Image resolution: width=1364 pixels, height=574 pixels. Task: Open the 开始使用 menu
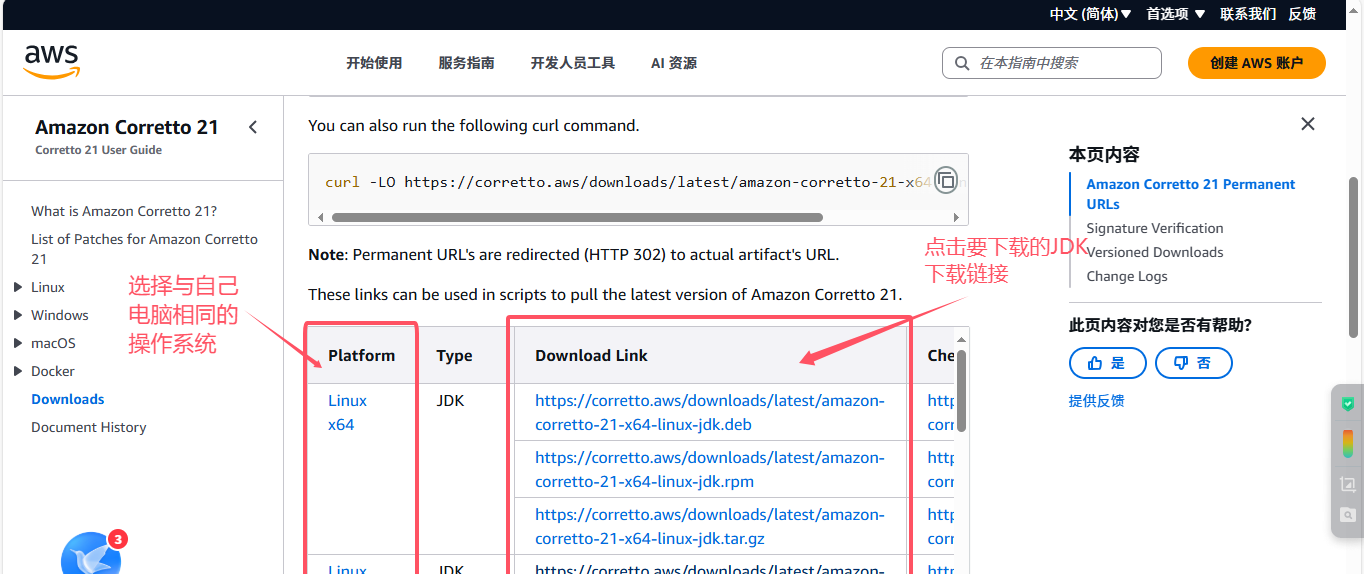374,63
